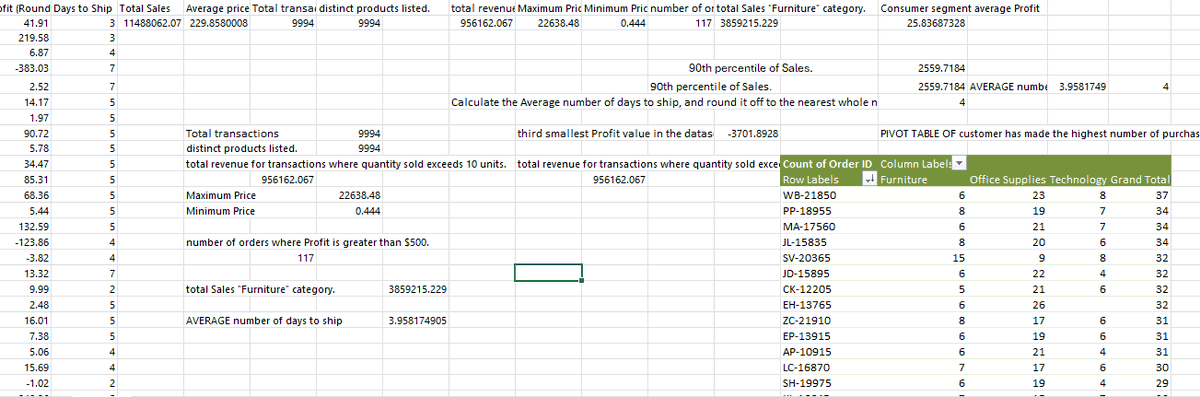Open the Row Labels sort dropdown
The width and height of the screenshot is (1200, 397).
pos(870,179)
